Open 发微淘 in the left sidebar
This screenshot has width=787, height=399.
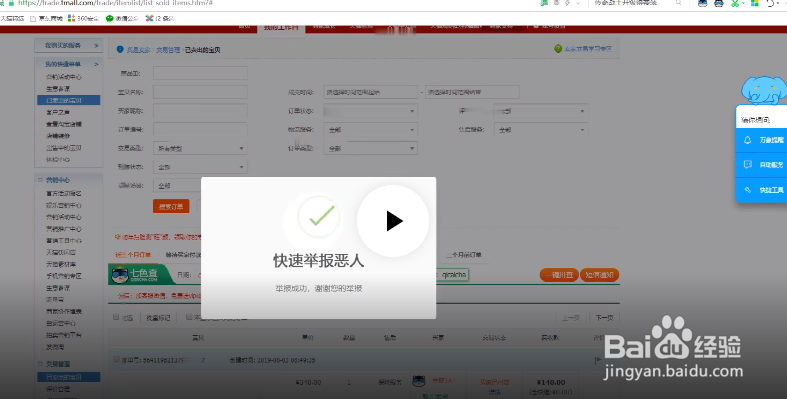(55, 347)
